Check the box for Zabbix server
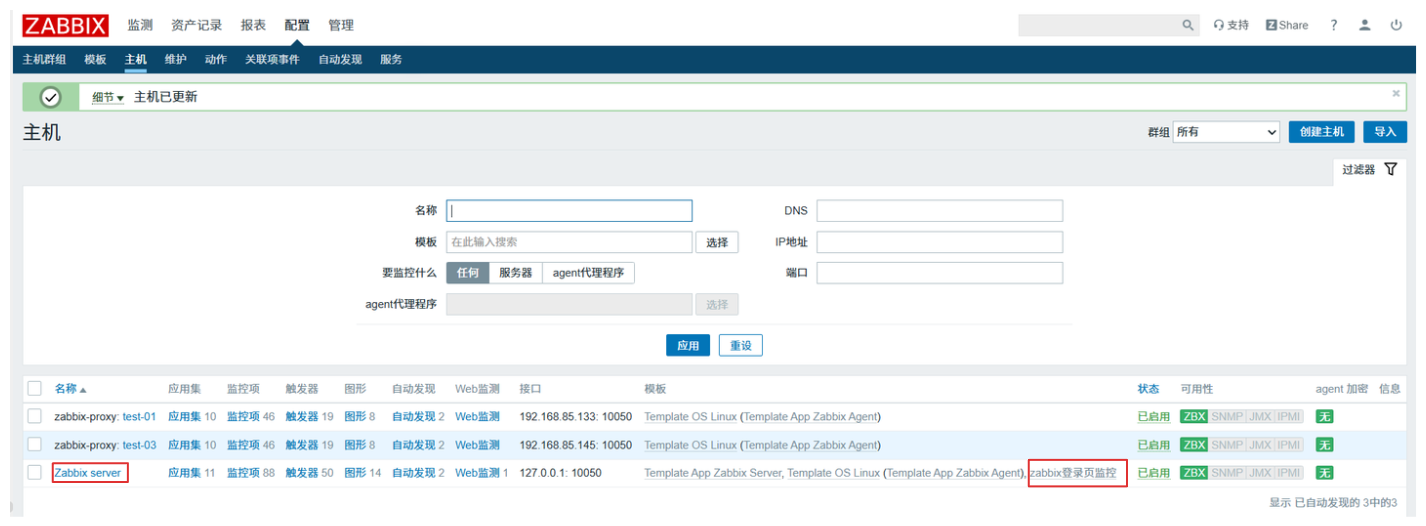 35,473
